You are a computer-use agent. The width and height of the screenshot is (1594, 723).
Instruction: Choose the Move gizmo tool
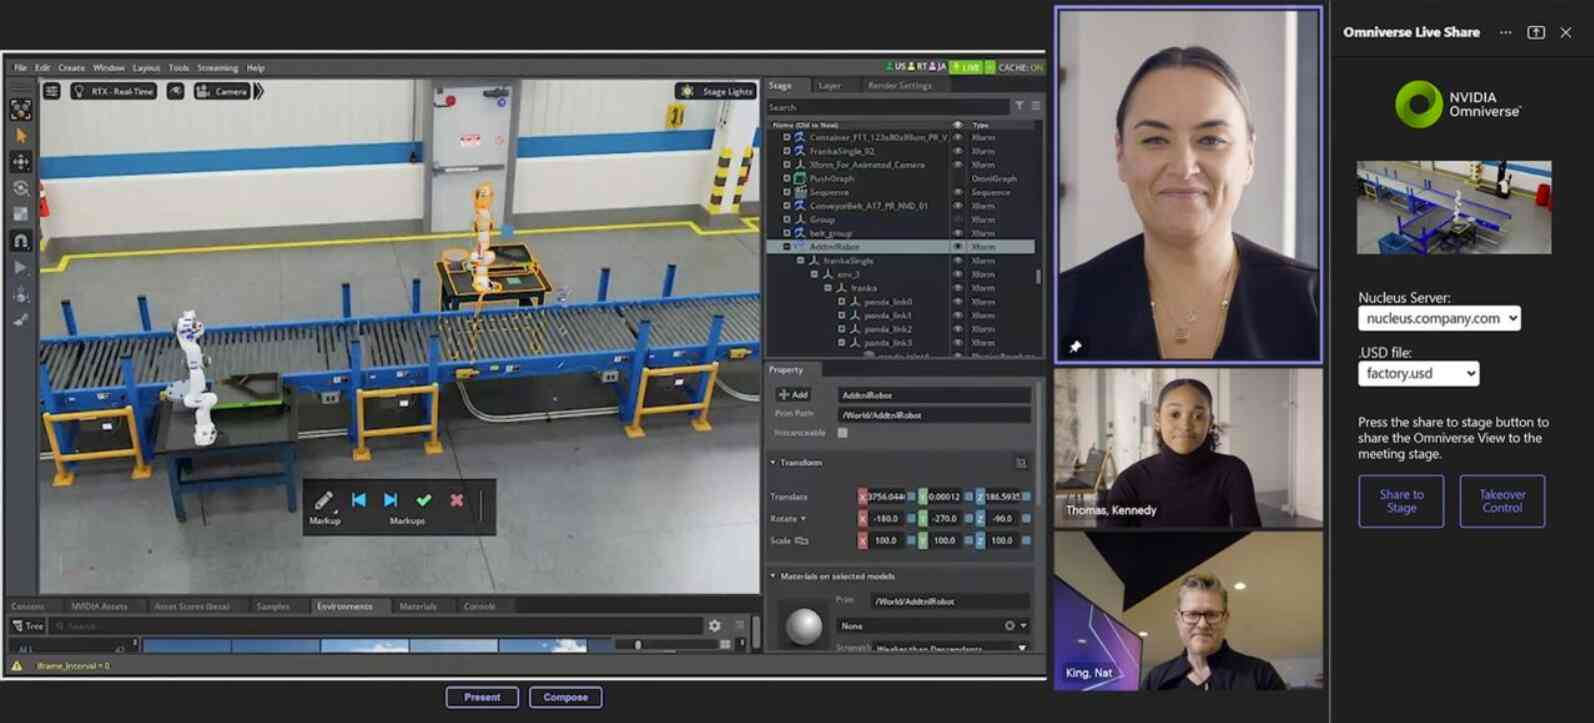click(x=21, y=161)
